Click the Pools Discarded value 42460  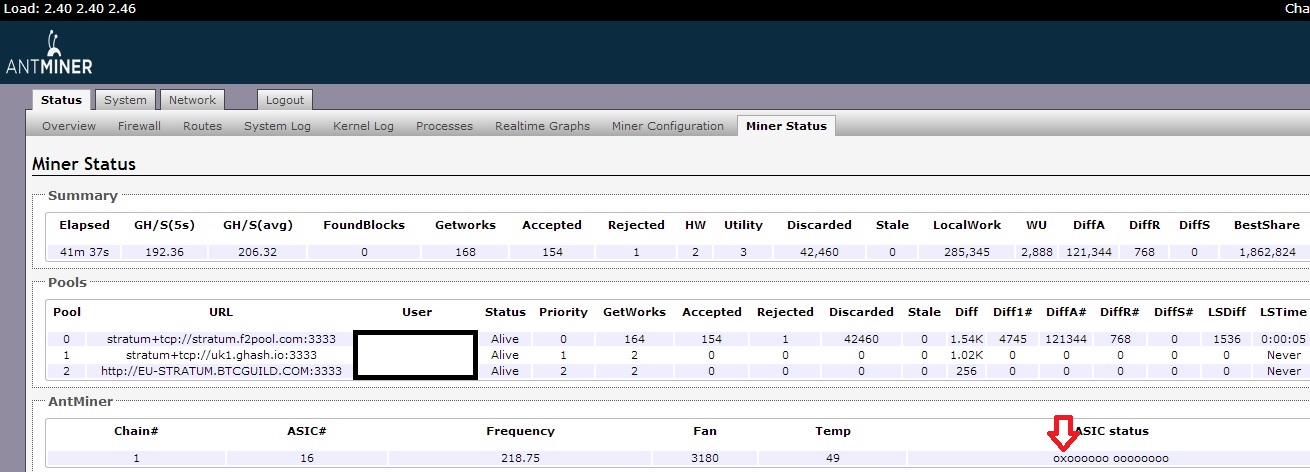(x=861, y=340)
